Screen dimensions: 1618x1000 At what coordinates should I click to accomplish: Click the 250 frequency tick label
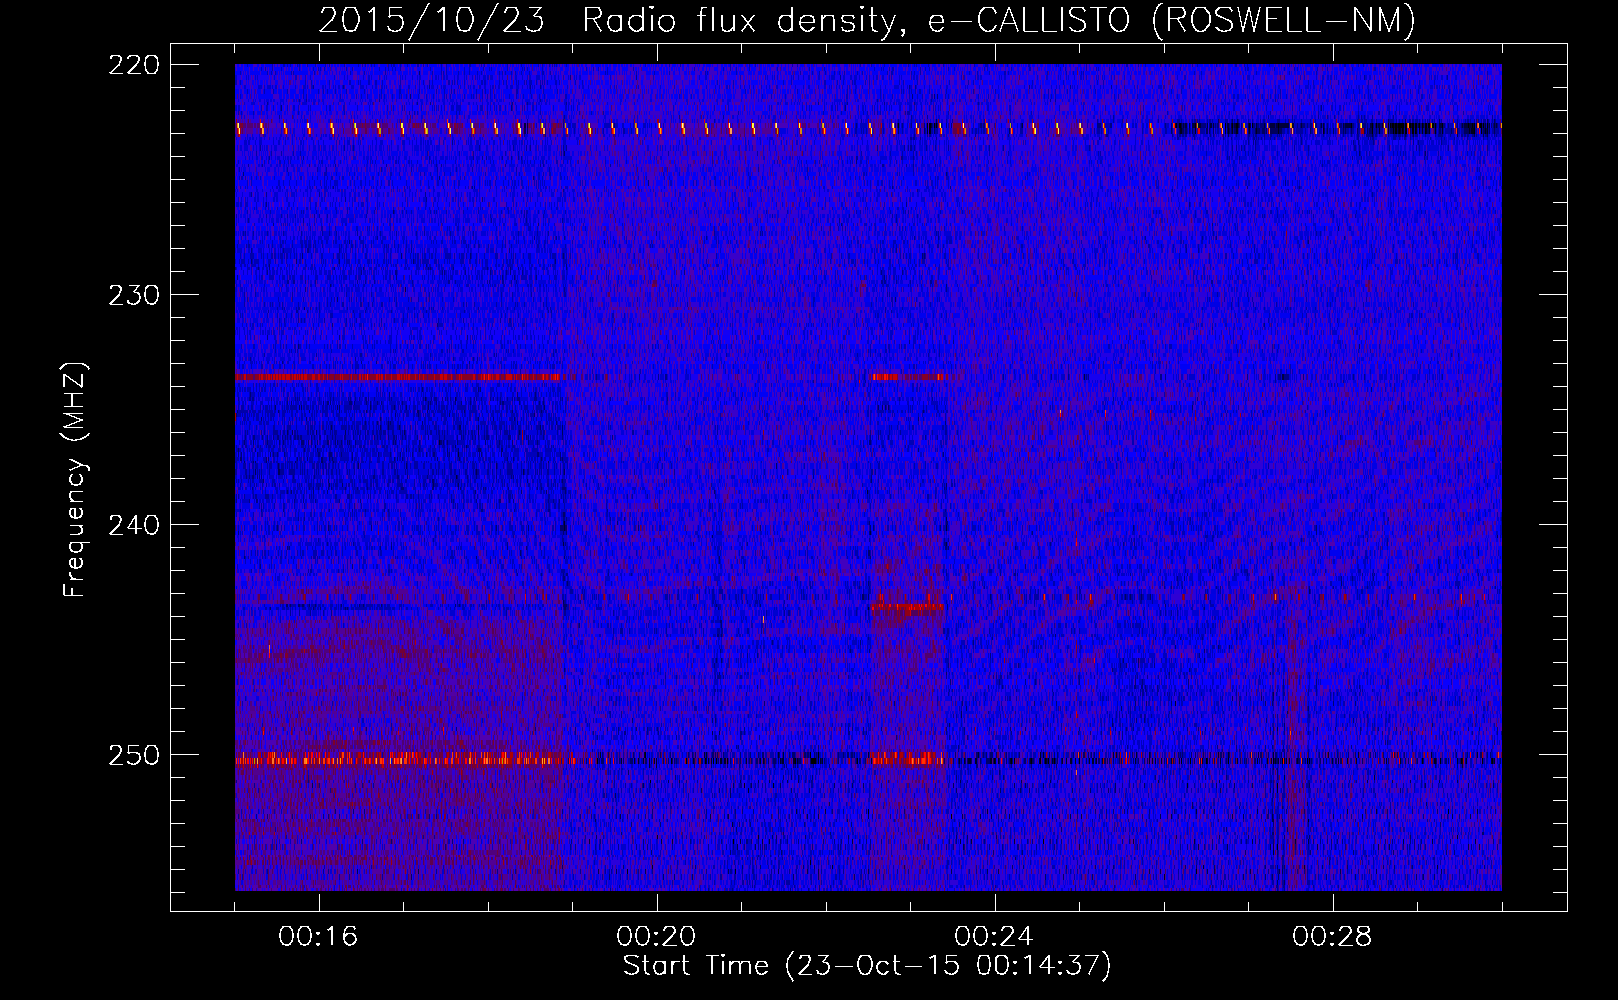[133, 755]
